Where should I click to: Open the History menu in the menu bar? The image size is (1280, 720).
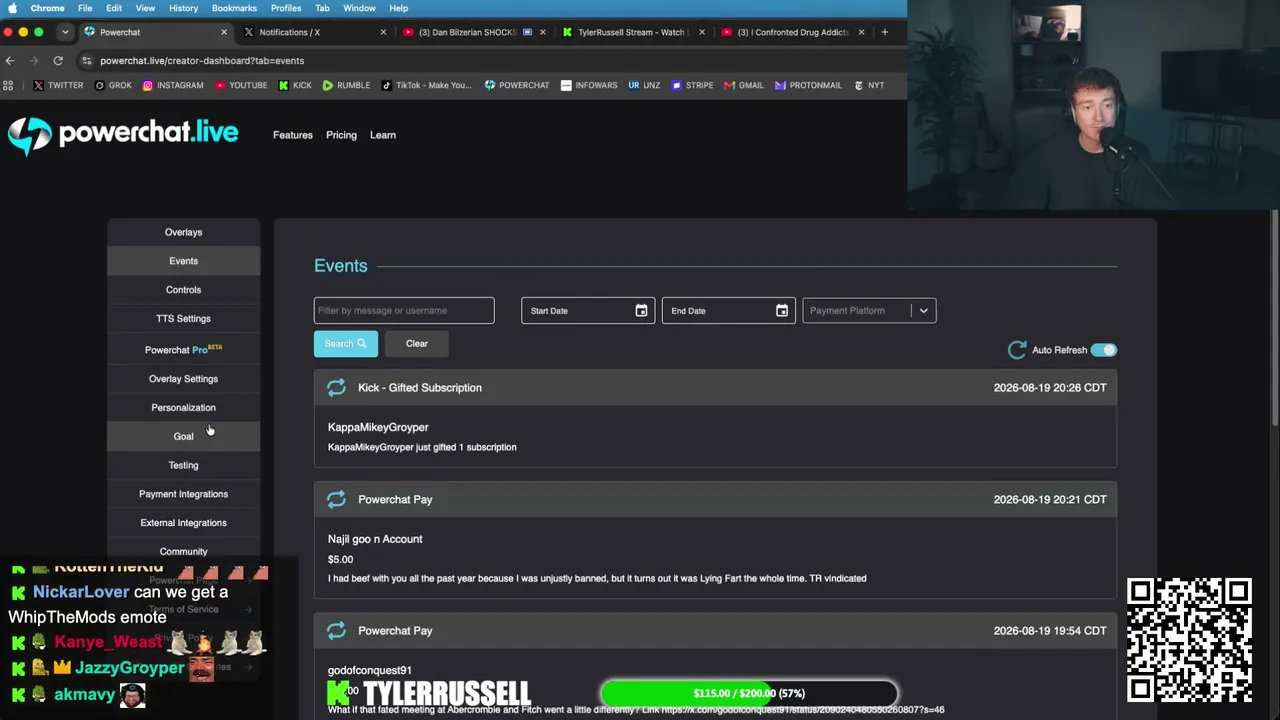click(183, 8)
